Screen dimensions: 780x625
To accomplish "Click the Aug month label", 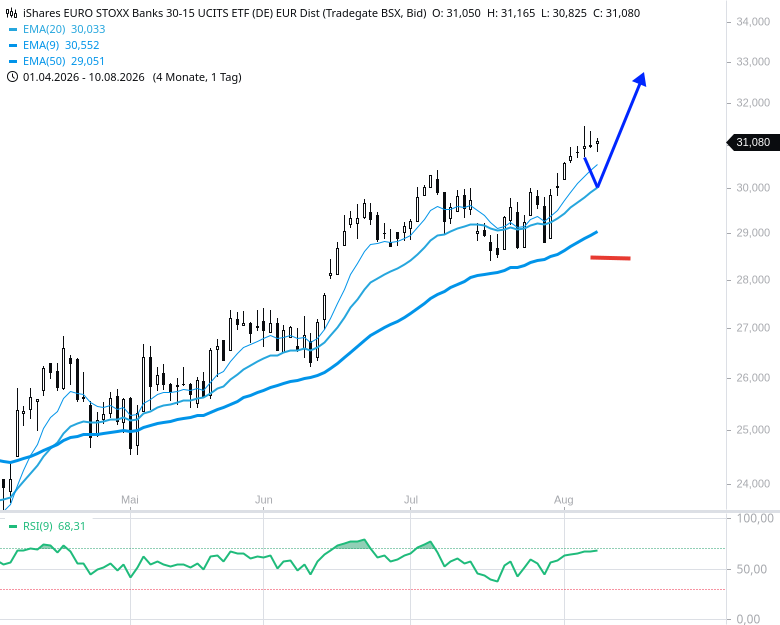I will coord(564,500).
